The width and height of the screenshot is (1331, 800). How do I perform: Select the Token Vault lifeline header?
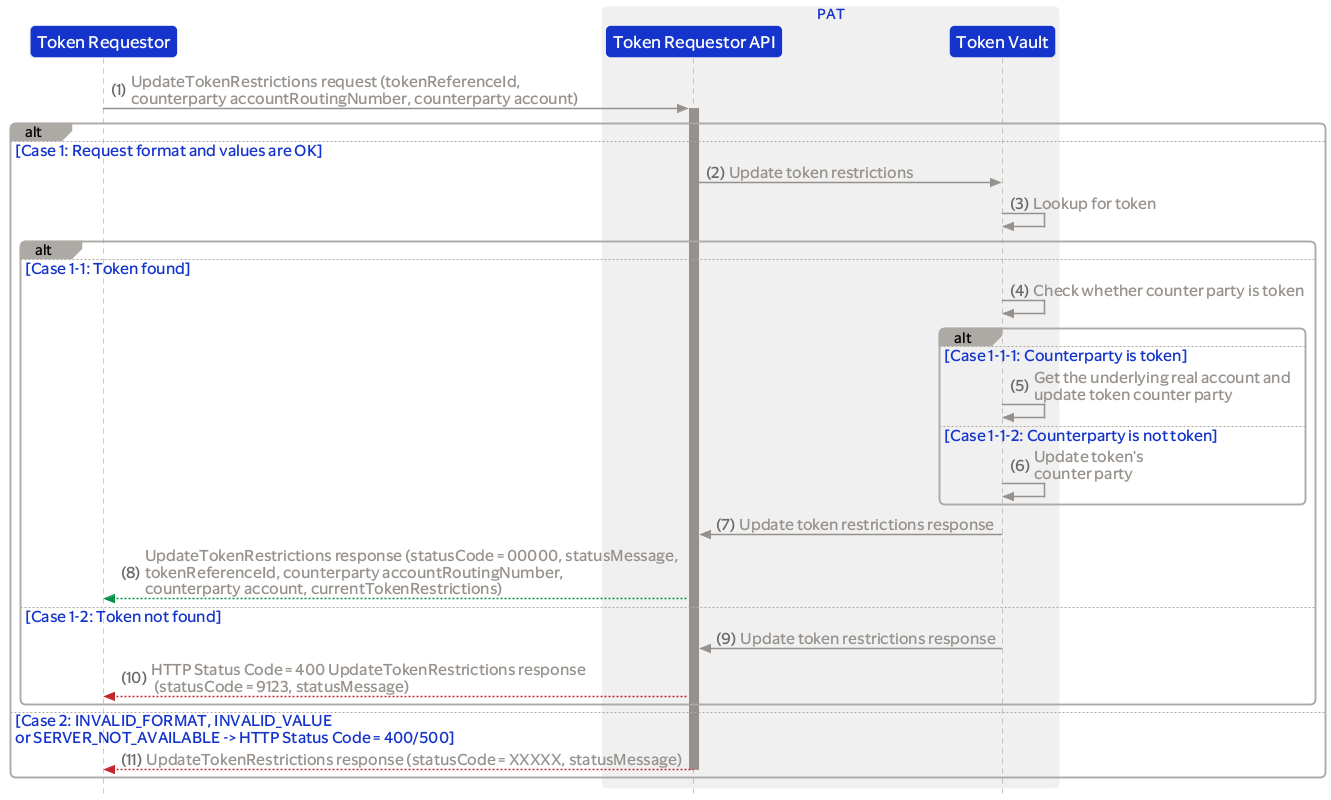coord(1002,41)
